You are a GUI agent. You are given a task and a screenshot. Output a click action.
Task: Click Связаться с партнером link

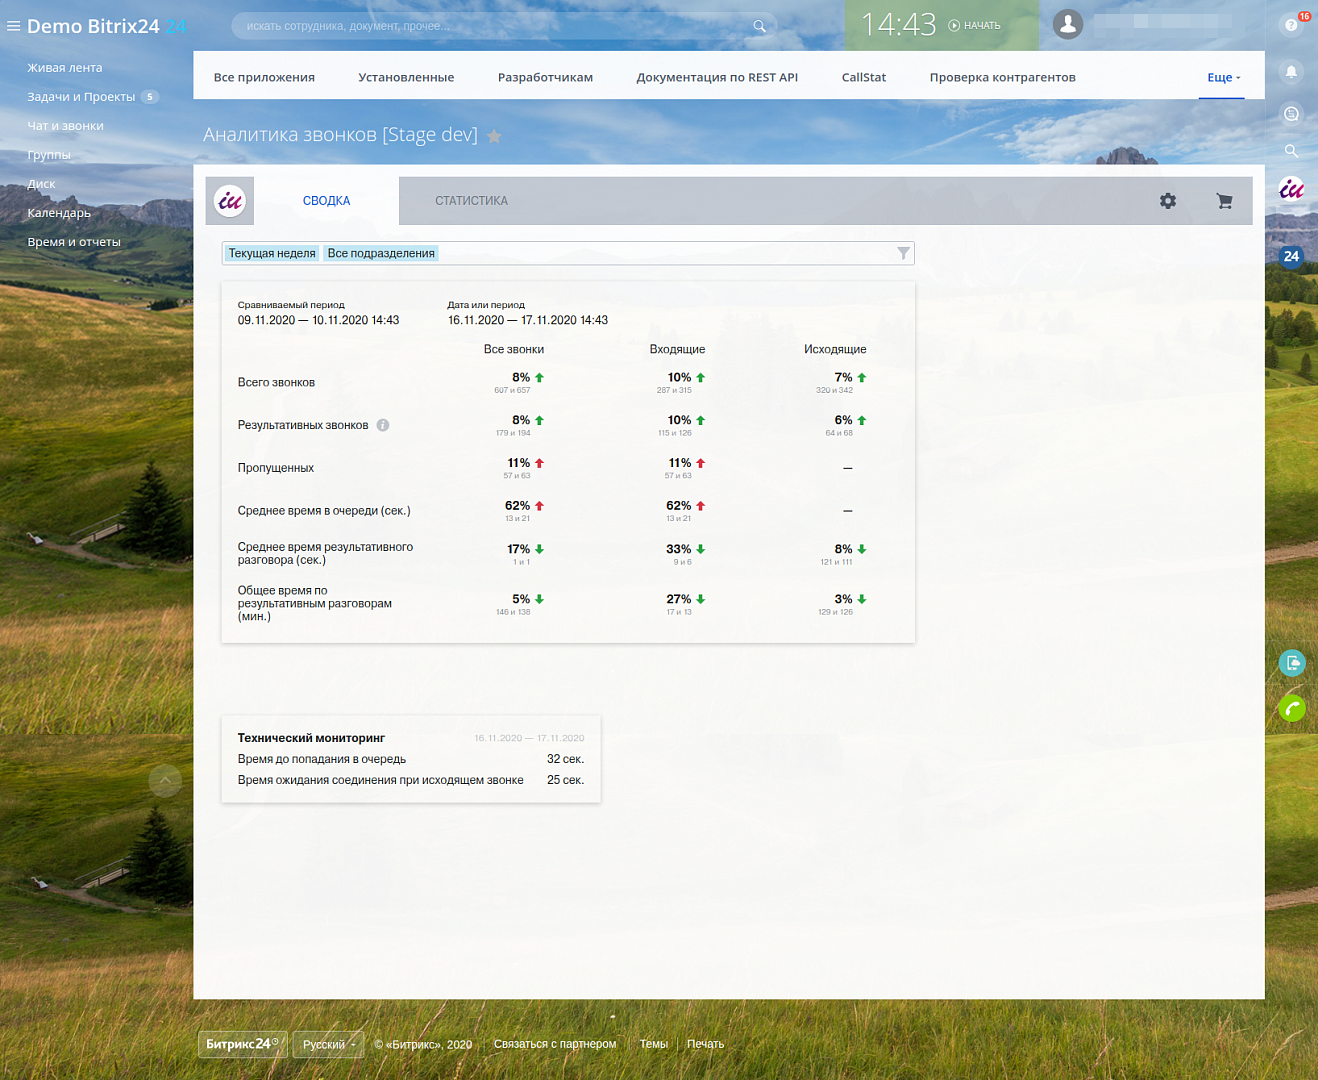[x=555, y=1044]
